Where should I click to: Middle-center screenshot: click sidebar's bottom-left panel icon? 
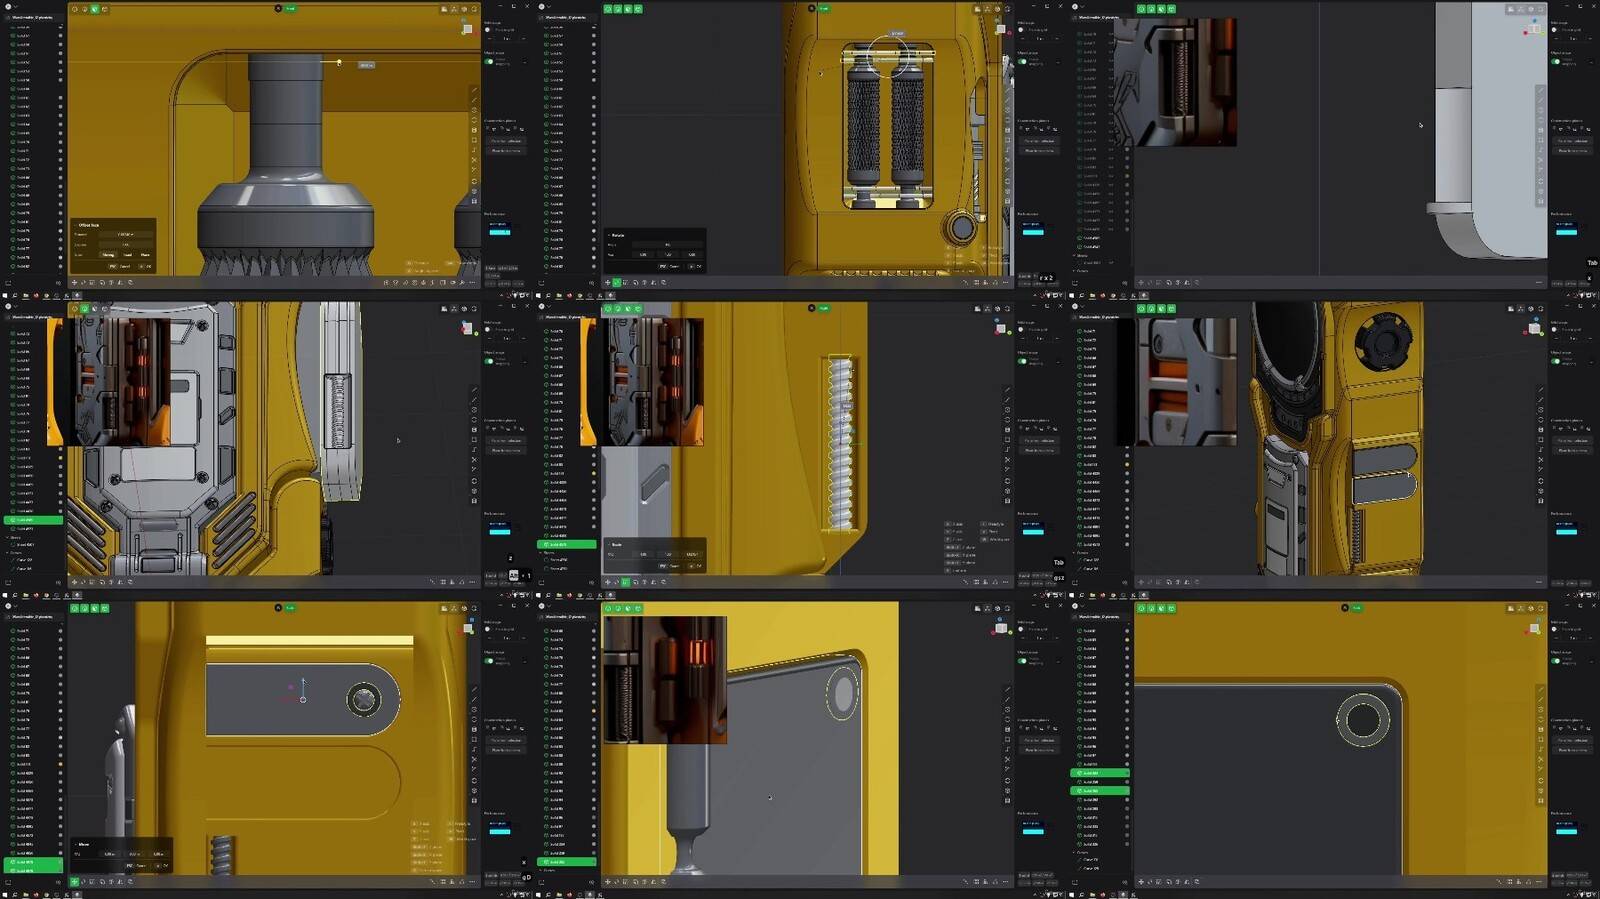[x=541, y=582]
